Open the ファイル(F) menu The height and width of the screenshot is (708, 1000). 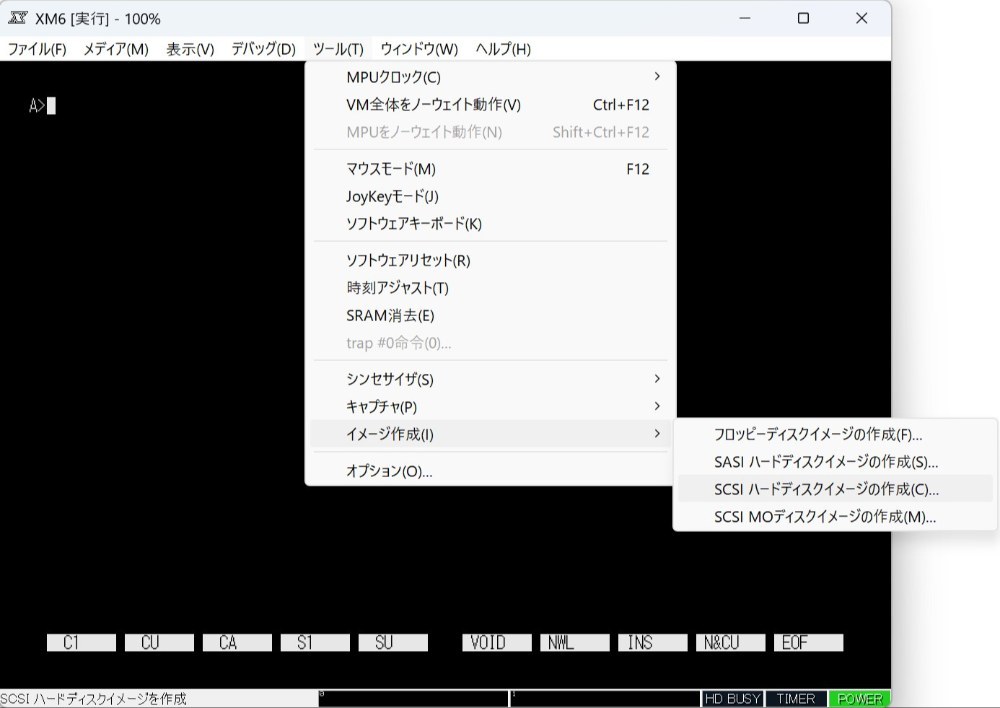pos(36,49)
